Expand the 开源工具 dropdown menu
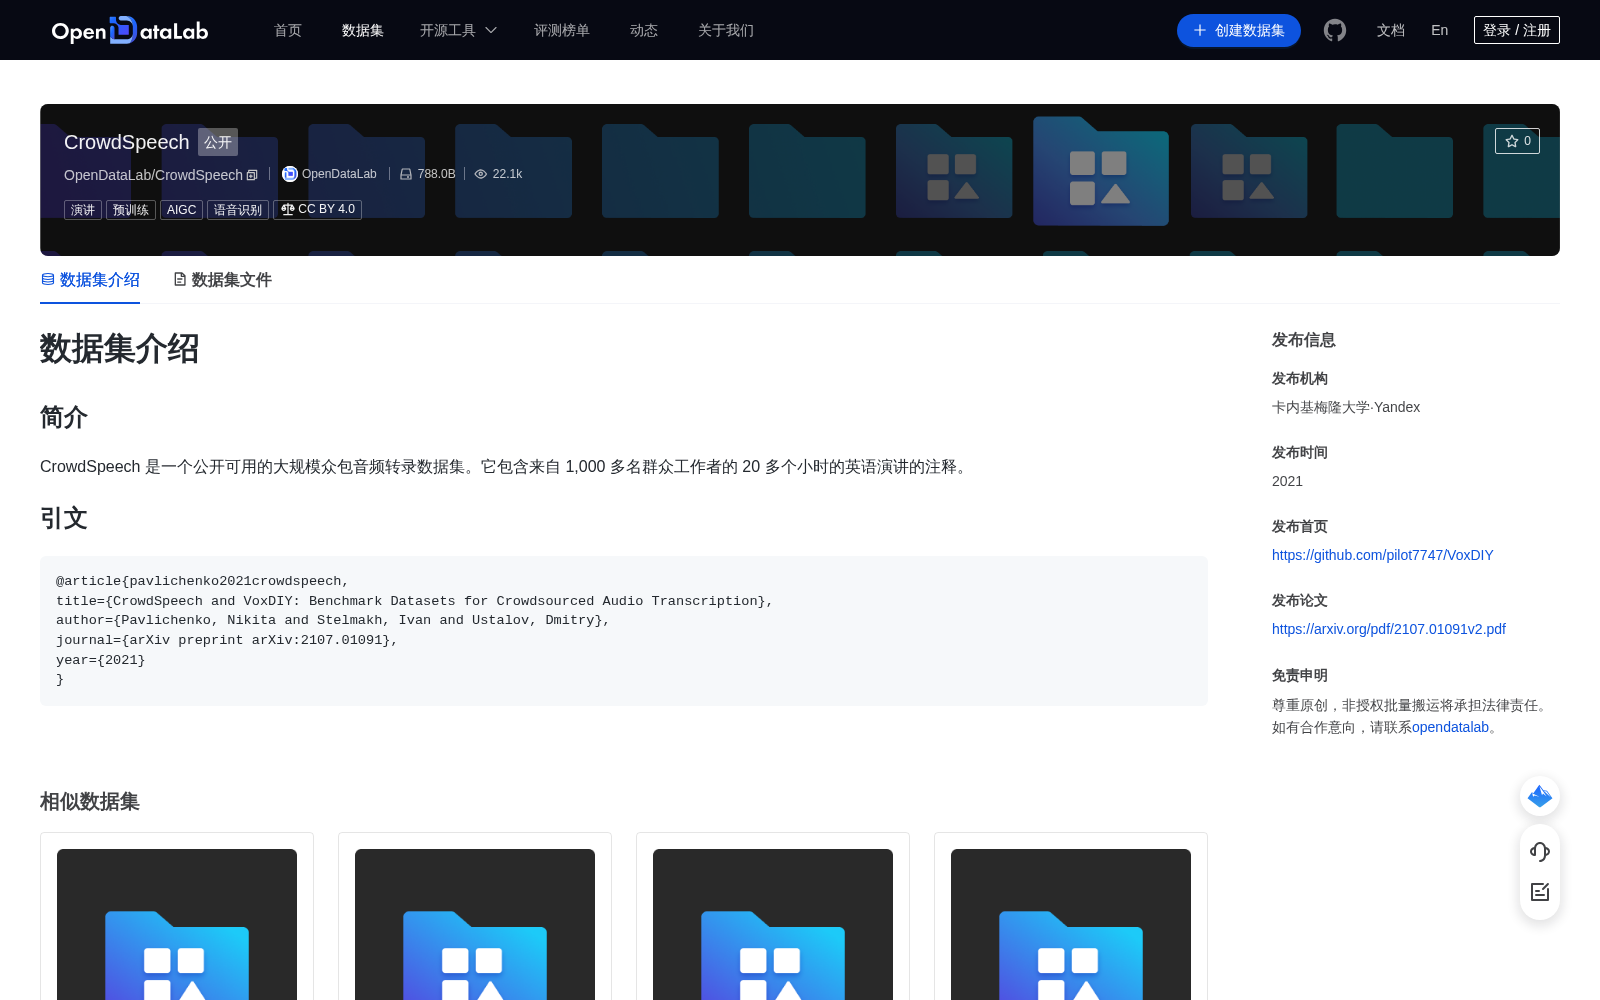1600x1000 pixels. tap(458, 30)
